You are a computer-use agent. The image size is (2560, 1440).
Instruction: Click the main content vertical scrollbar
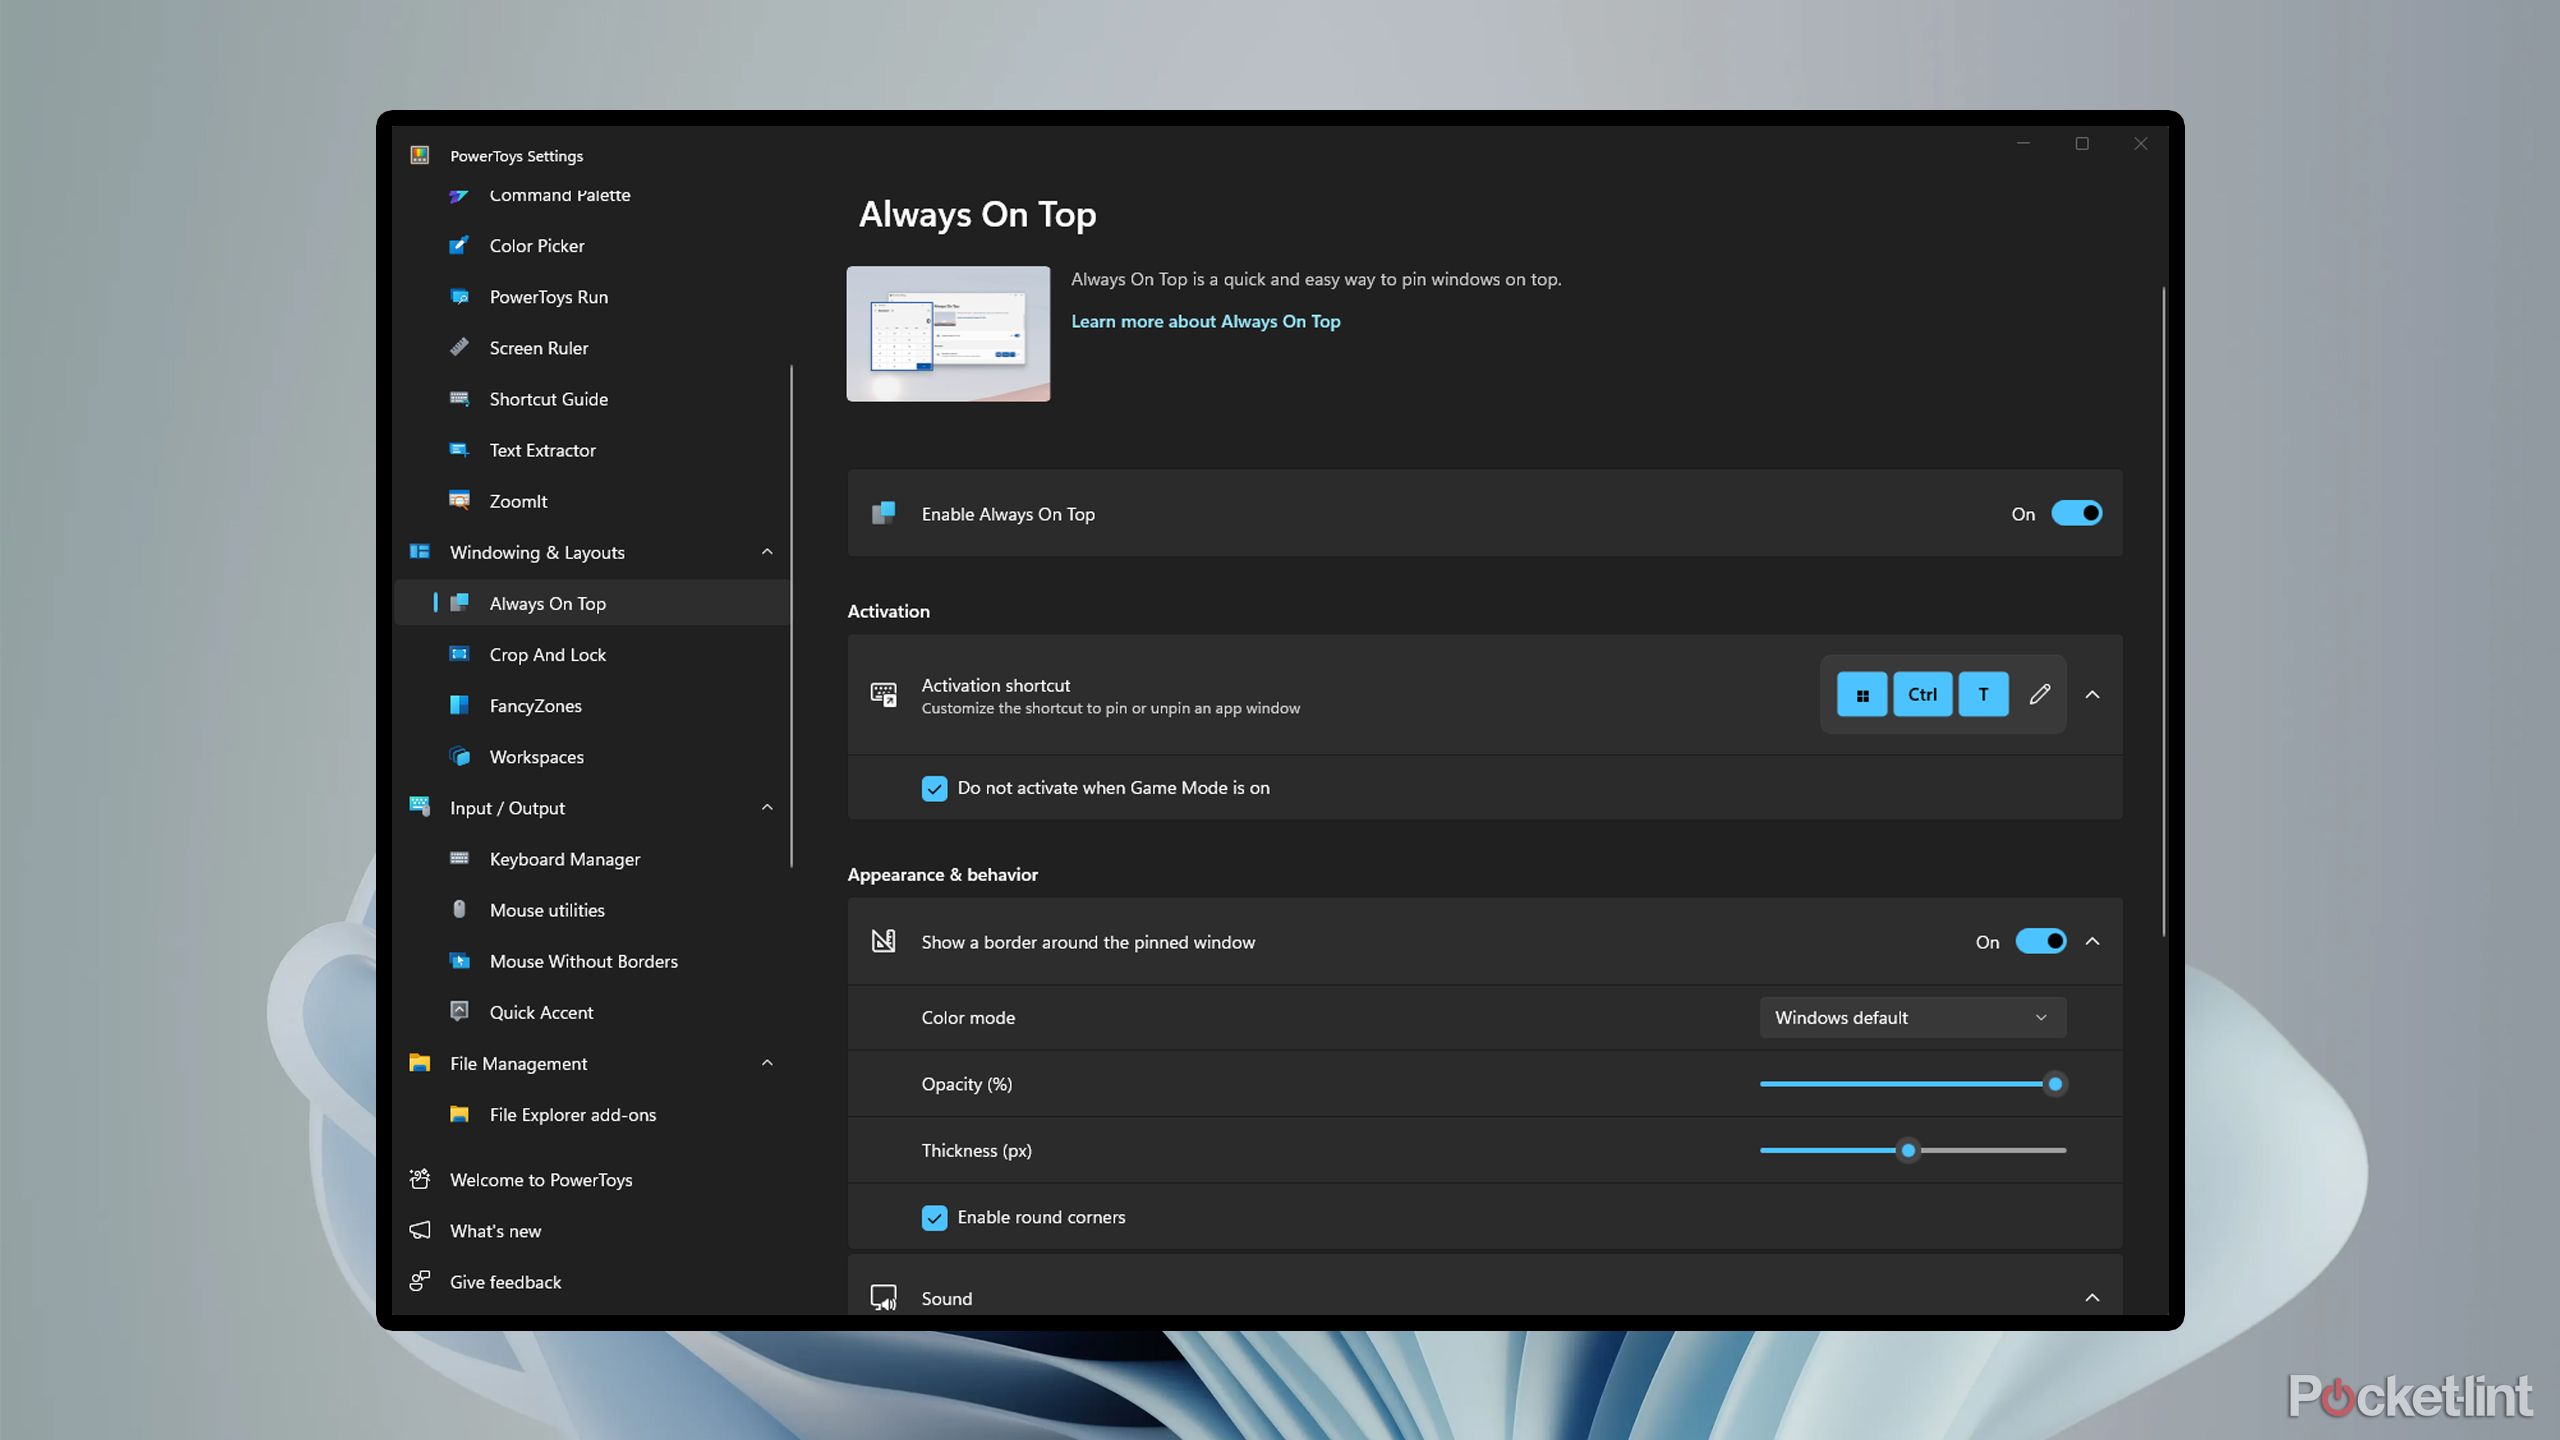[2164, 611]
